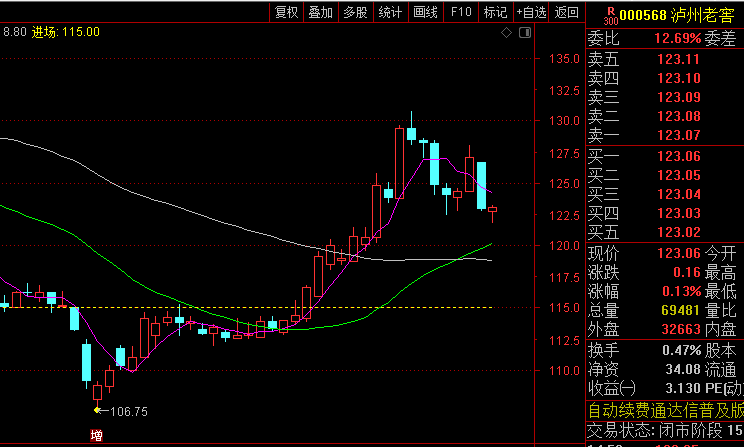Image resolution: width=744 pixels, height=447 pixels.
Task: Click the 增 marker below the chart
Action: [96, 435]
